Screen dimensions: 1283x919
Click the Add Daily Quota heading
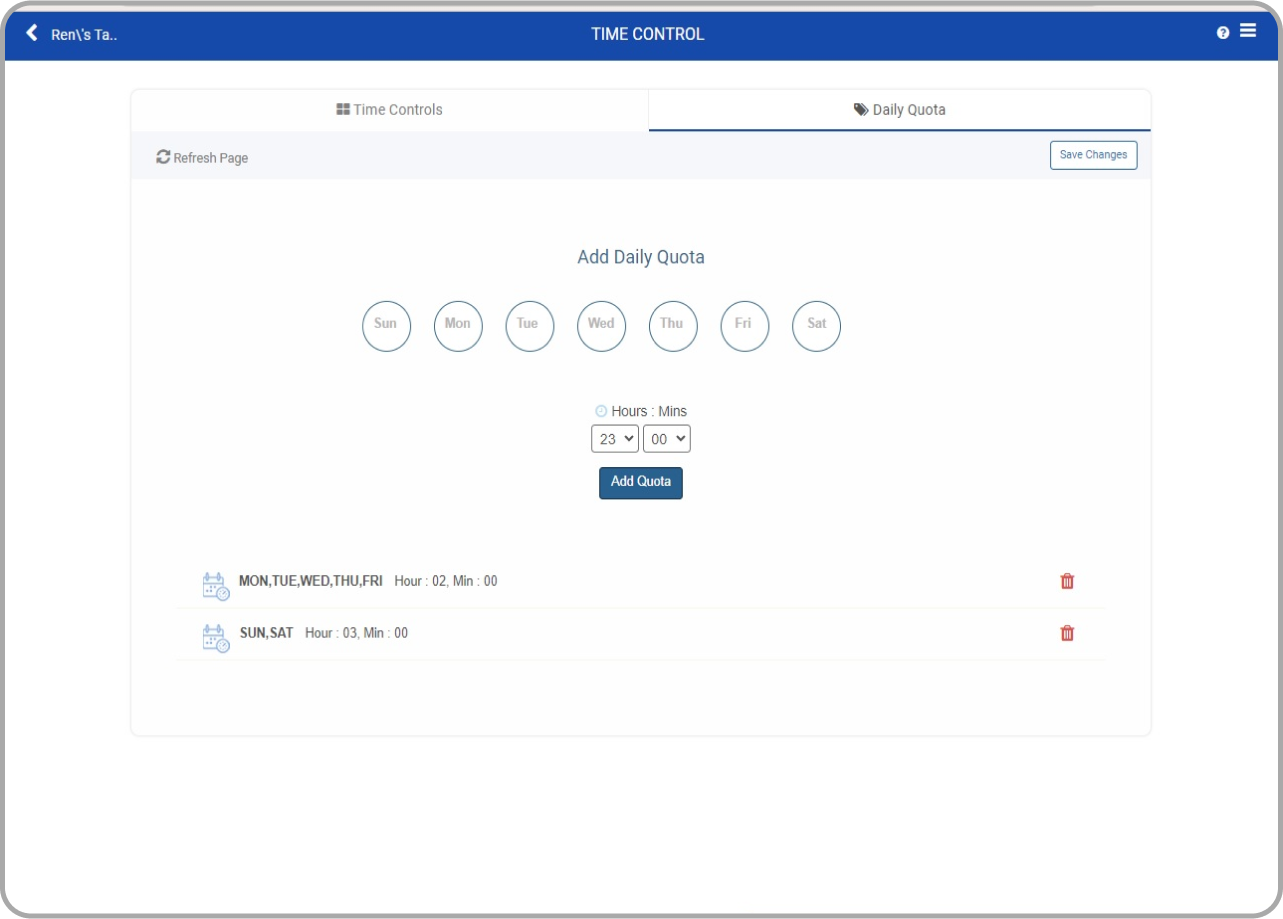click(x=641, y=257)
